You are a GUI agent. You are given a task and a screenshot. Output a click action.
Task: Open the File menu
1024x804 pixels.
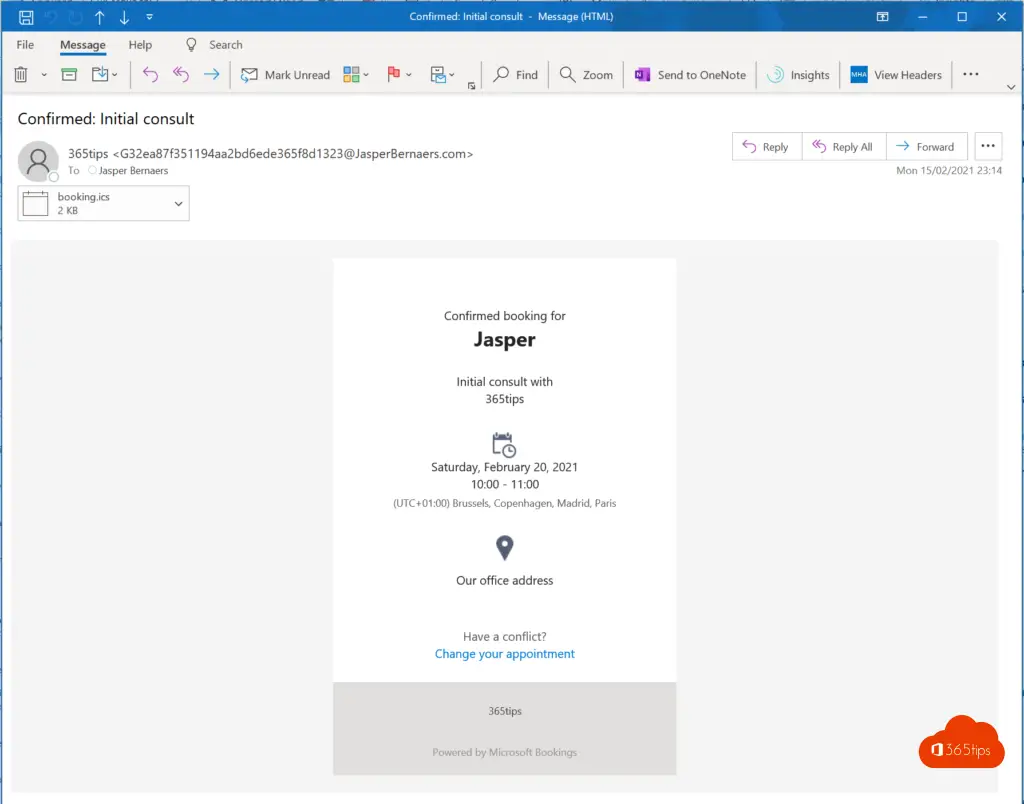point(25,44)
